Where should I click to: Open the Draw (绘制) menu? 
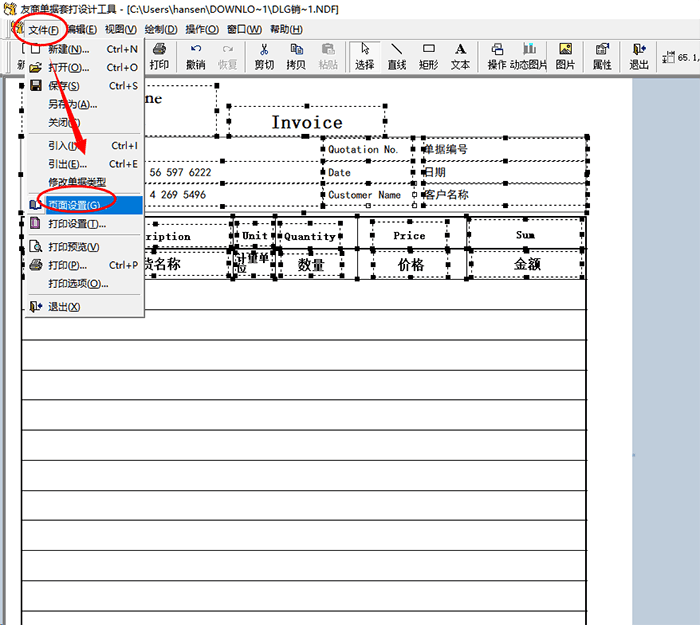[x=161, y=29]
